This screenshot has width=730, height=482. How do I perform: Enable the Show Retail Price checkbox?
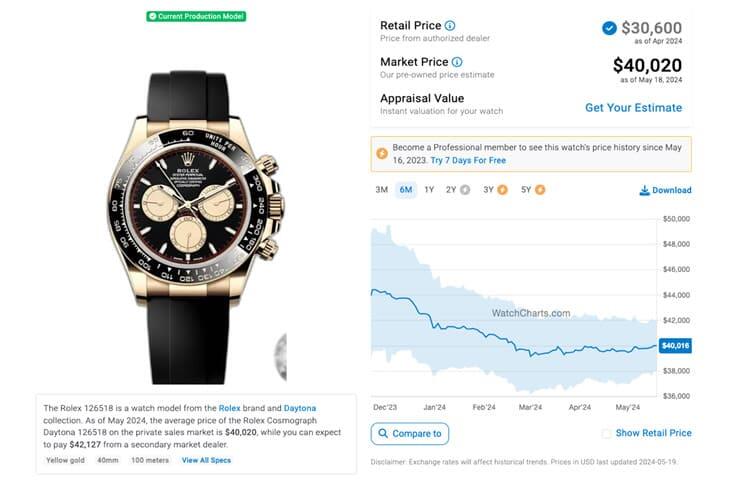click(x=607, y=433)
